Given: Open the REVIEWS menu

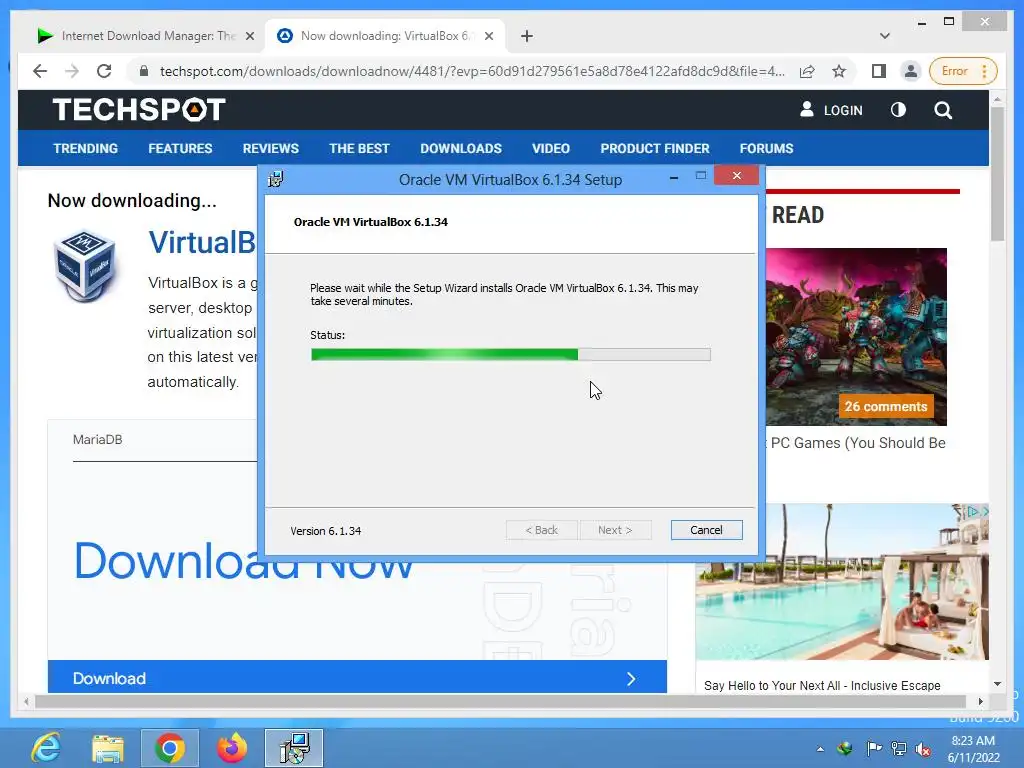Looking at the screenshot, I should tap(270, 148).
